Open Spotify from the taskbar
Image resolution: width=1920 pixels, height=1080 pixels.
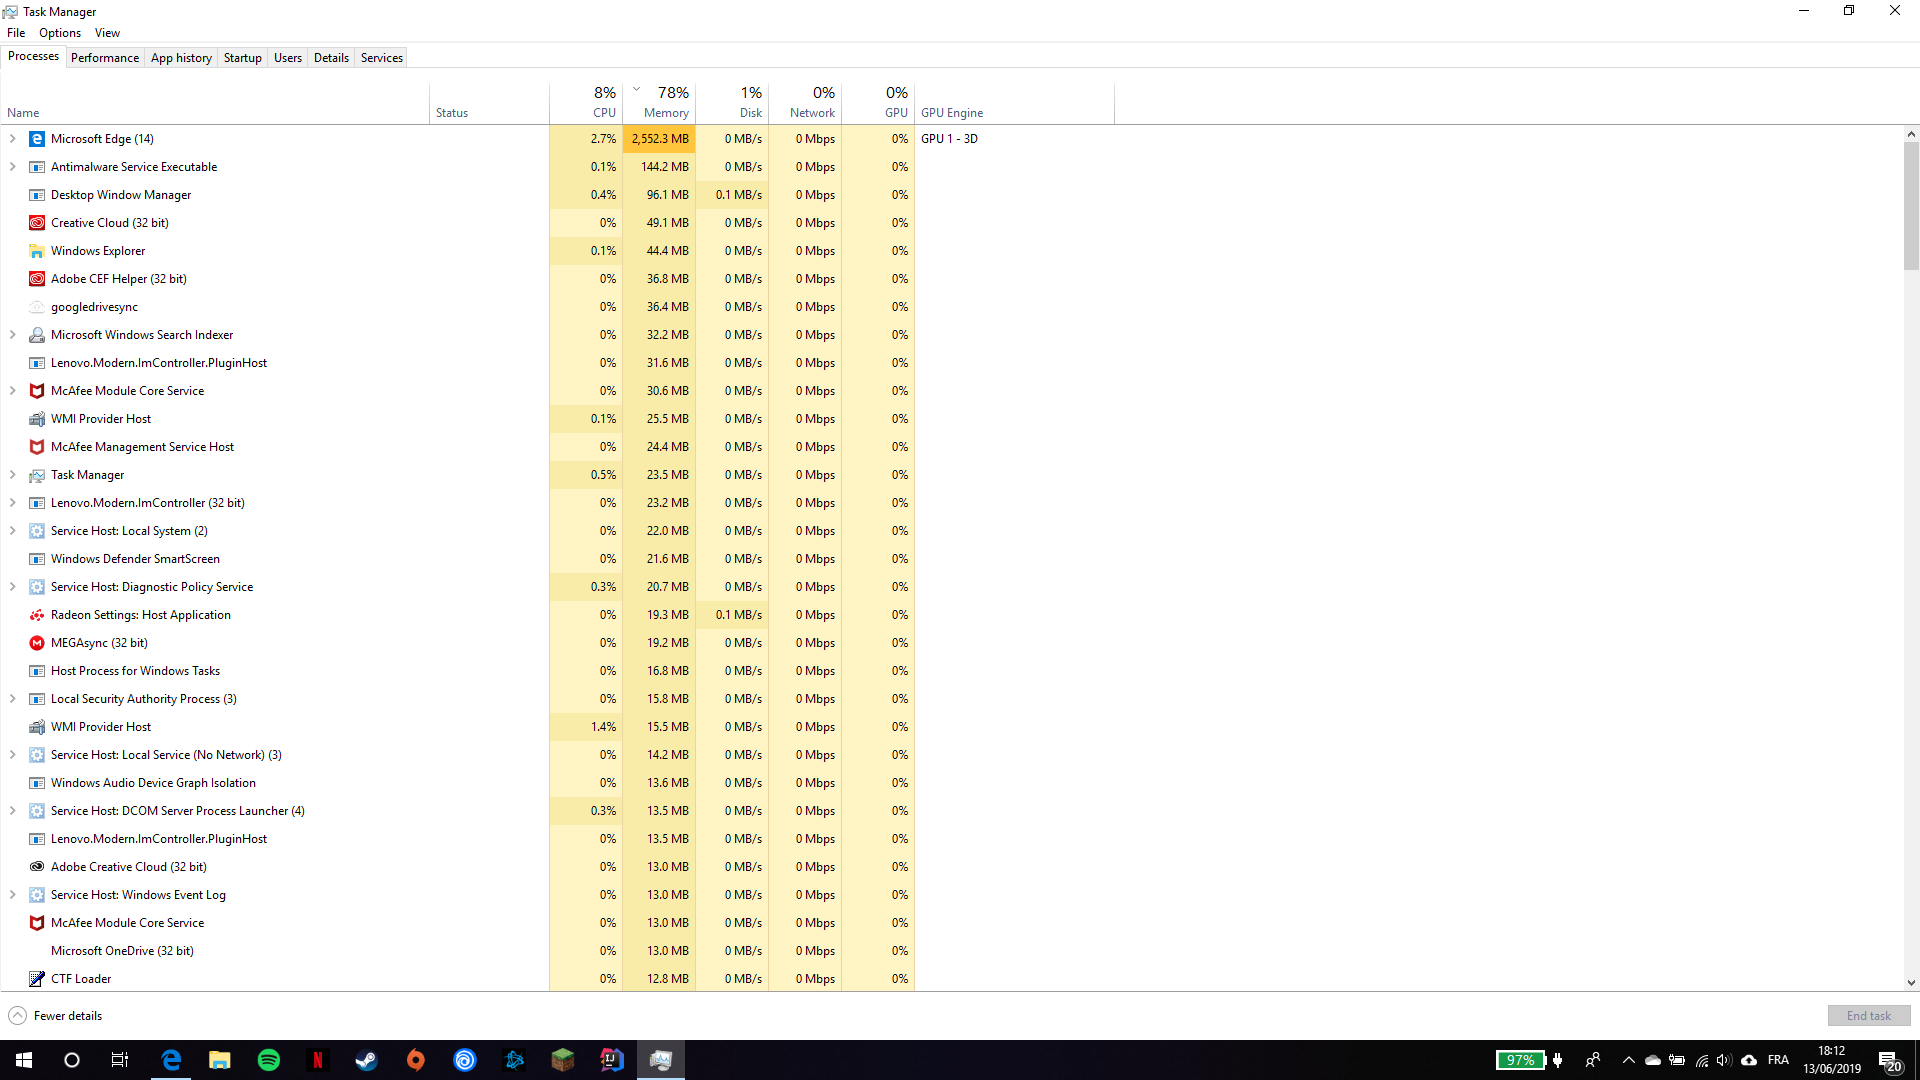tap(269, 1060)
